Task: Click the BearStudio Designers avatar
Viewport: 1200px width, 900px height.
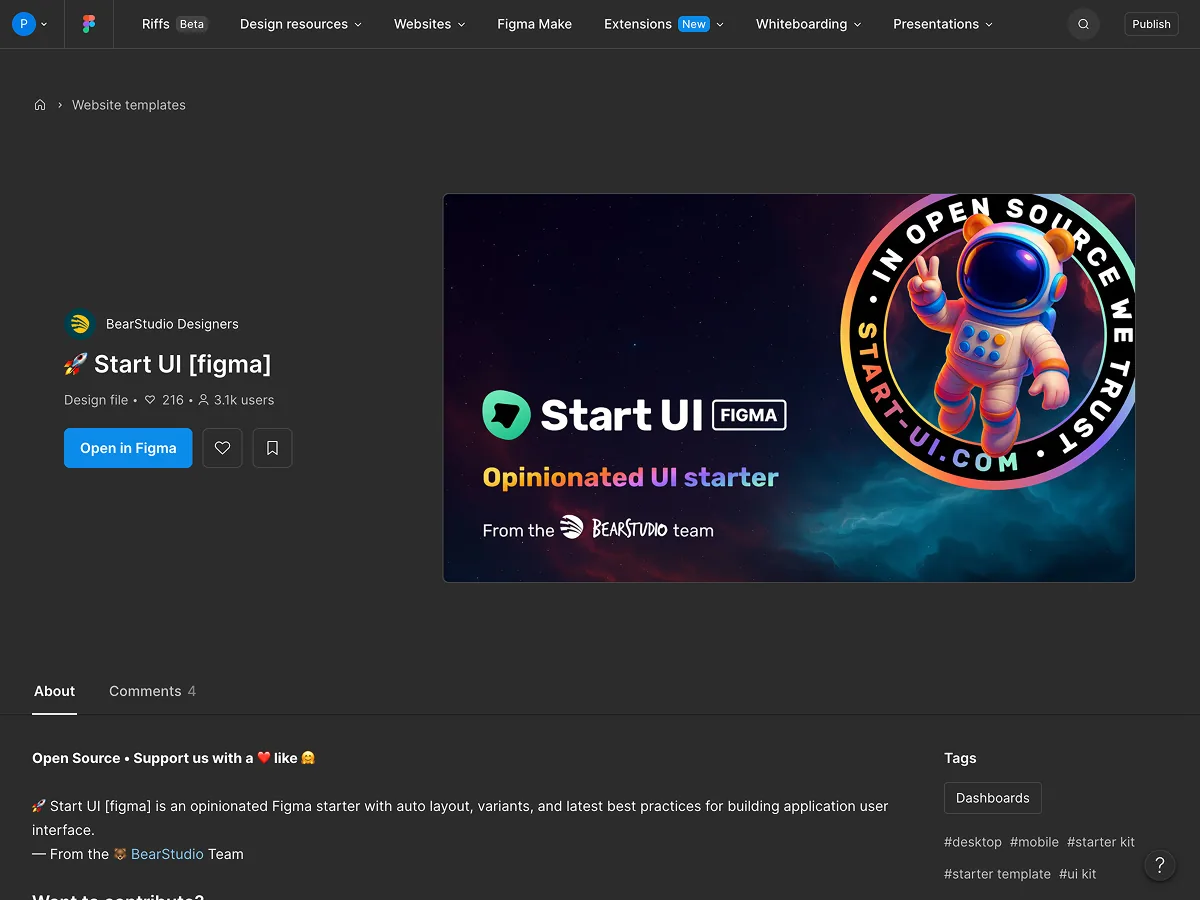Action: click(x=79, y=324)
